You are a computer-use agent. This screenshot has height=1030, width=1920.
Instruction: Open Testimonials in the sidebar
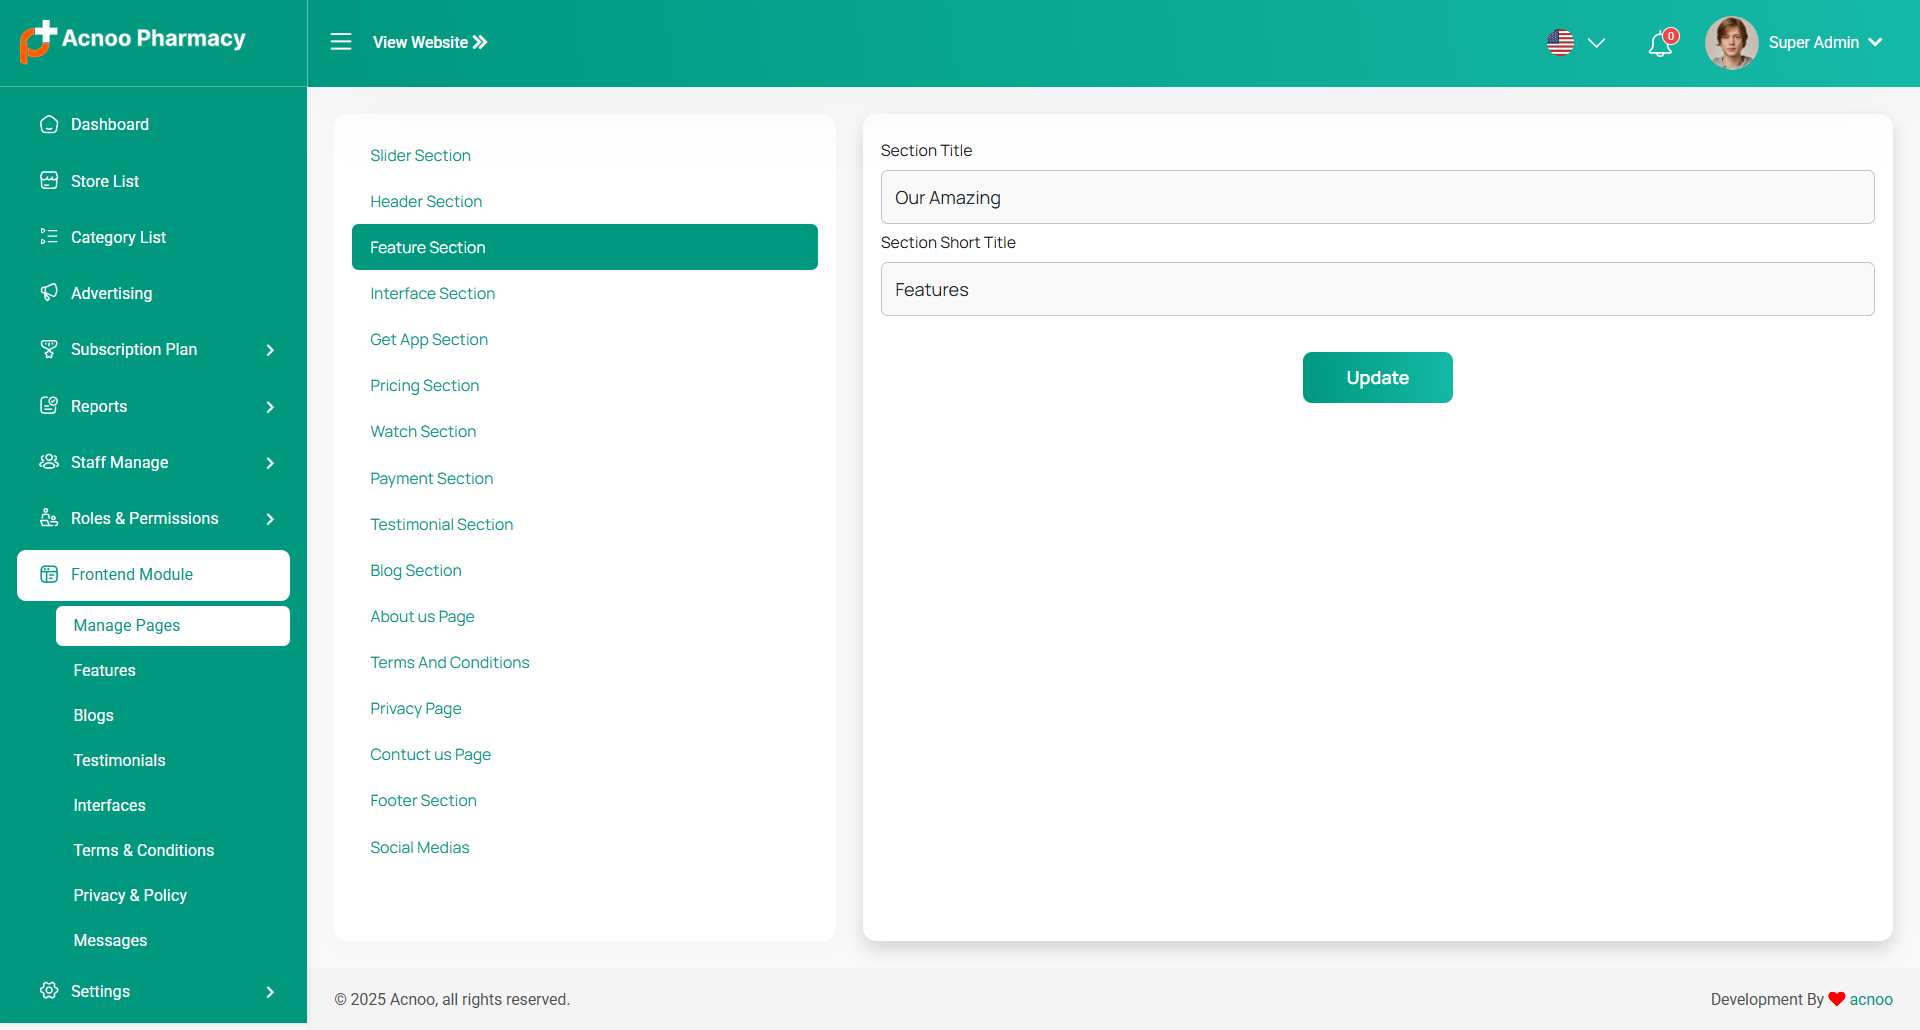[119, 760]
